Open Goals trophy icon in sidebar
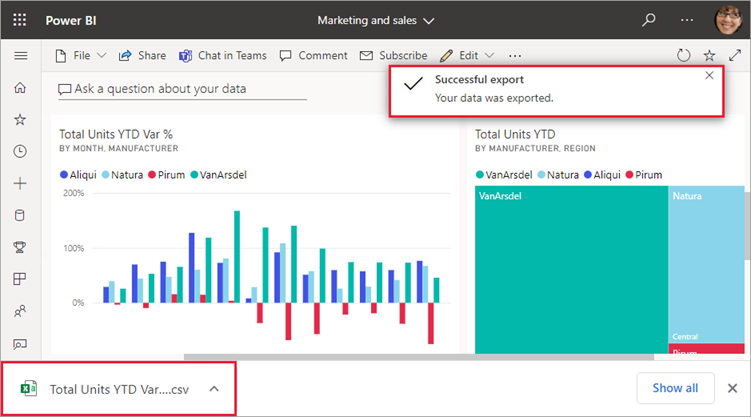The image size is (751, 417). (20, 247)
